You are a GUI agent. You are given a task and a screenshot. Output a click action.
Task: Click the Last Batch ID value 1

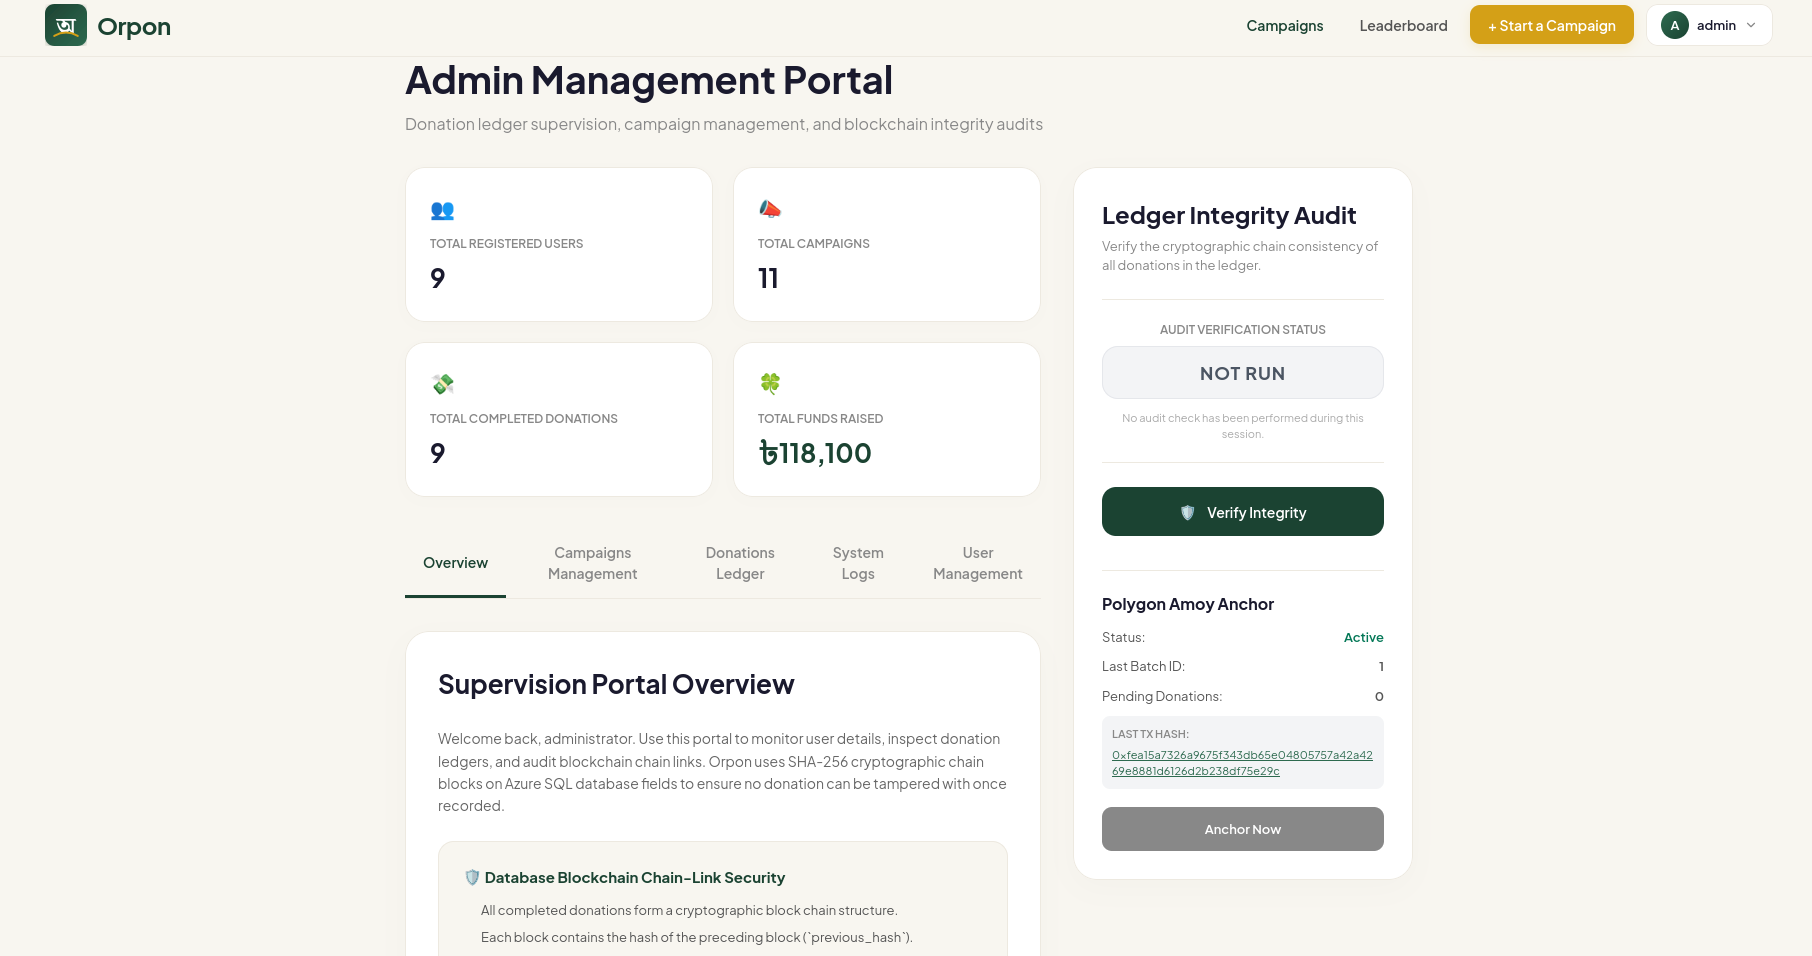pos(1381,666)
